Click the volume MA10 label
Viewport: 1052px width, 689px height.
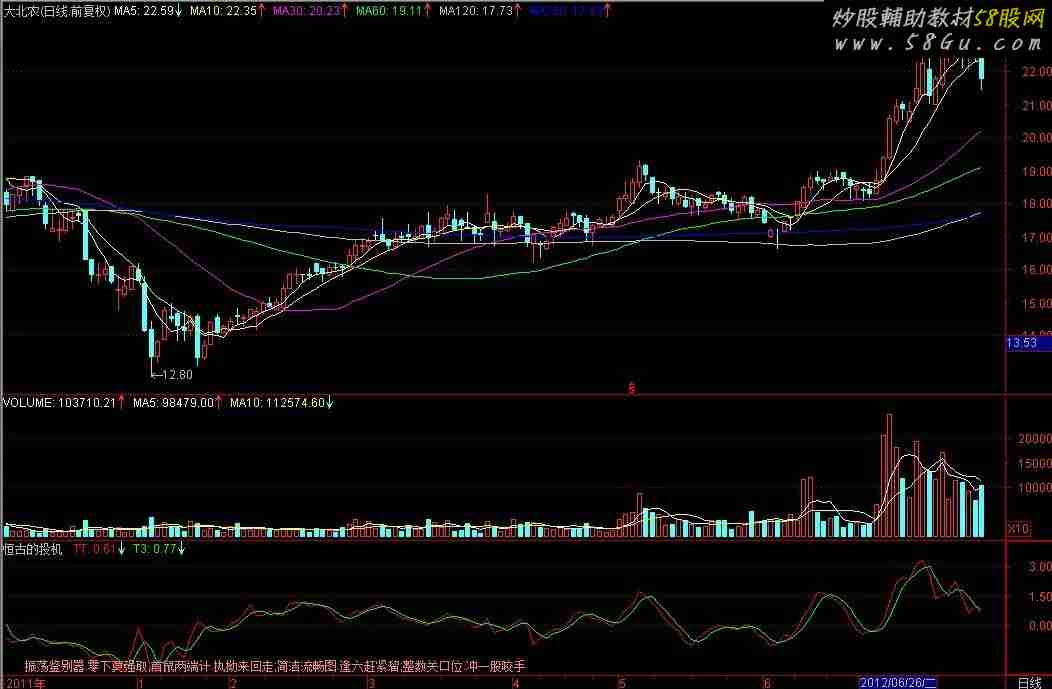[x=280, y=403]
